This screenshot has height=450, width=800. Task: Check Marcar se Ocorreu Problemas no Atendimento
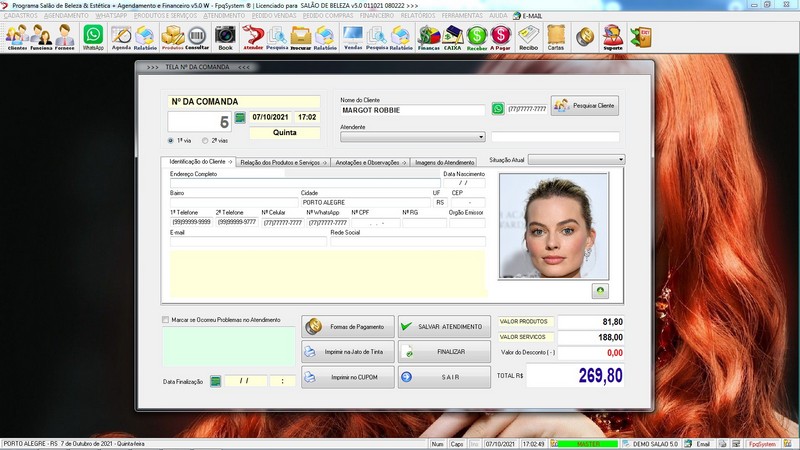166,320
